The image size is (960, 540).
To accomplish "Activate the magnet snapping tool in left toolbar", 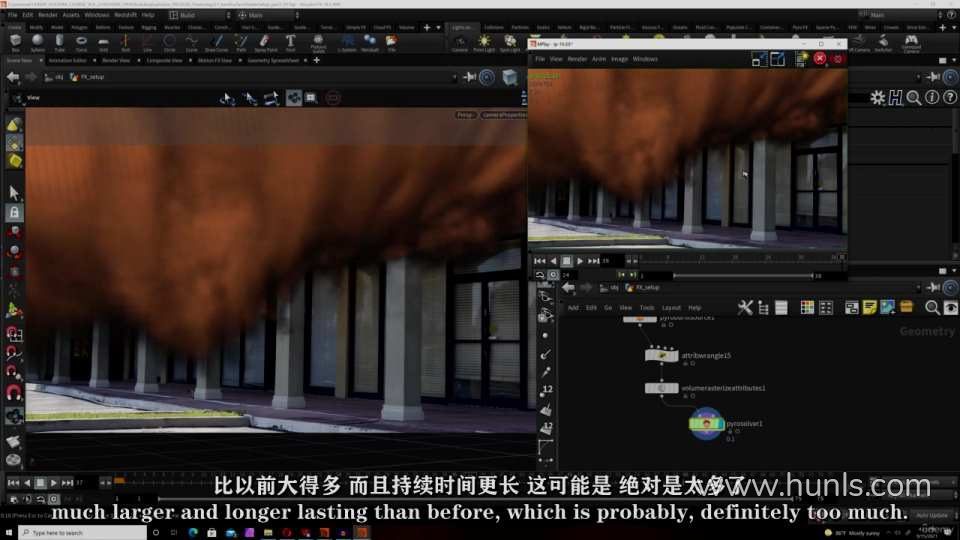I will tap(14, 392).
